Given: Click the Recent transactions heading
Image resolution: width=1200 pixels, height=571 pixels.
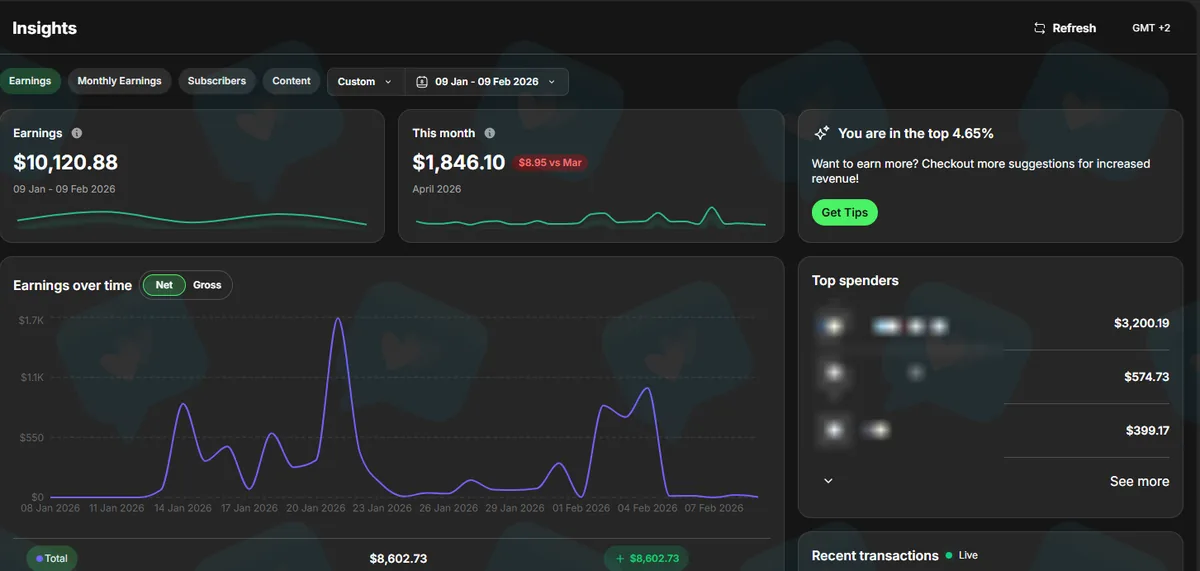Looking at the screenshot, I should click(x=875, y=555).
